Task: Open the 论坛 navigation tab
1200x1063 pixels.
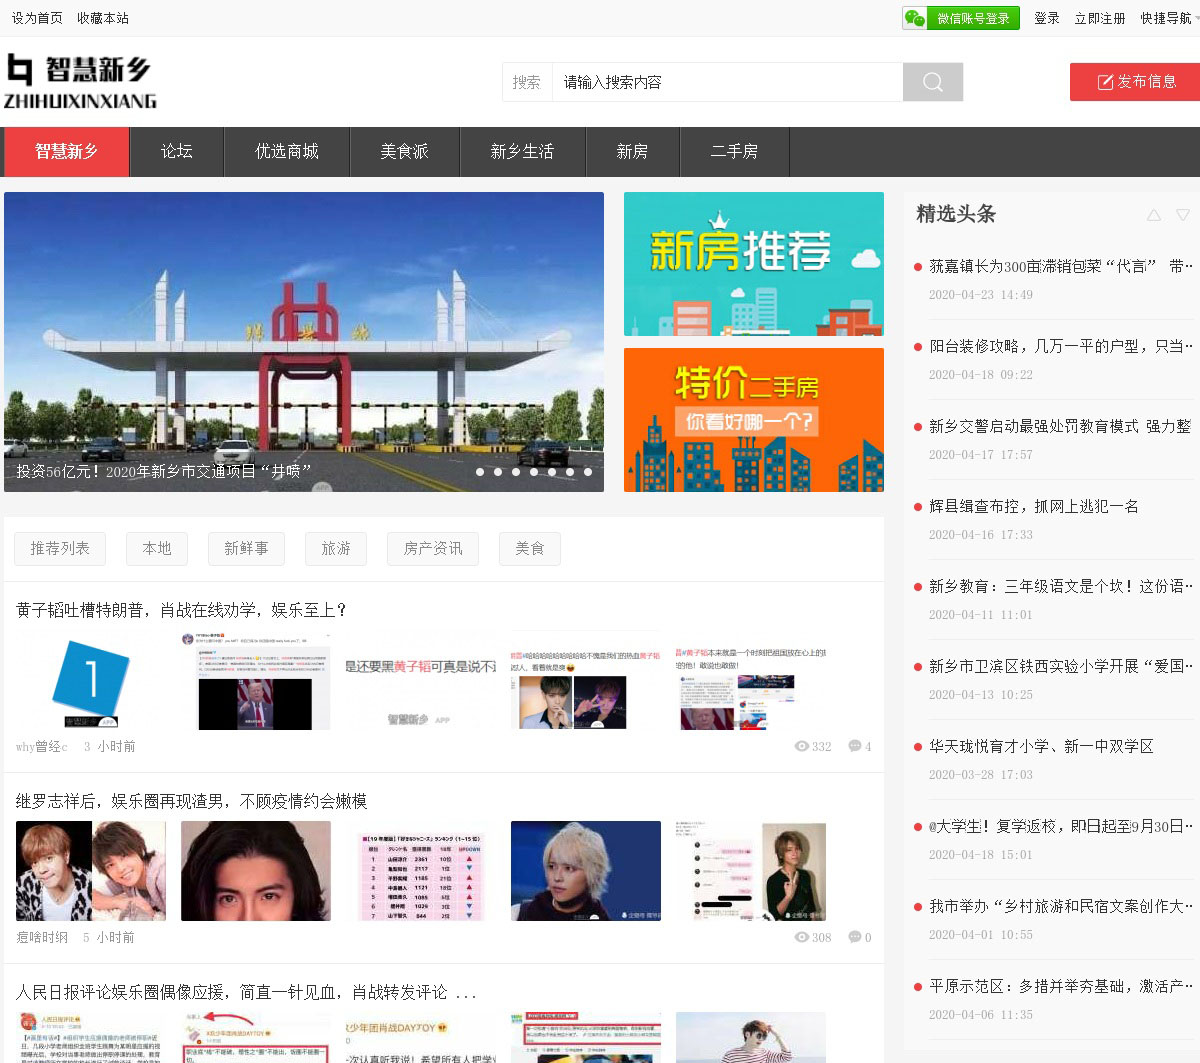Action: pos(176,152)
